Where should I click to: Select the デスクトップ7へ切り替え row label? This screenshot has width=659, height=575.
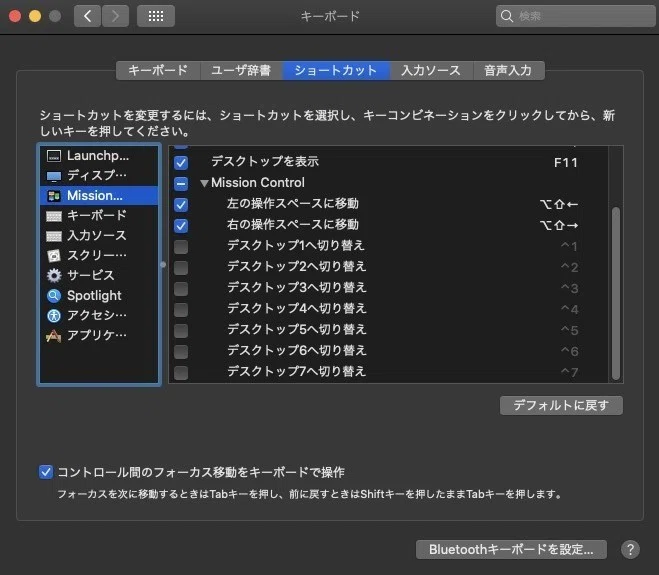point(297,372)
